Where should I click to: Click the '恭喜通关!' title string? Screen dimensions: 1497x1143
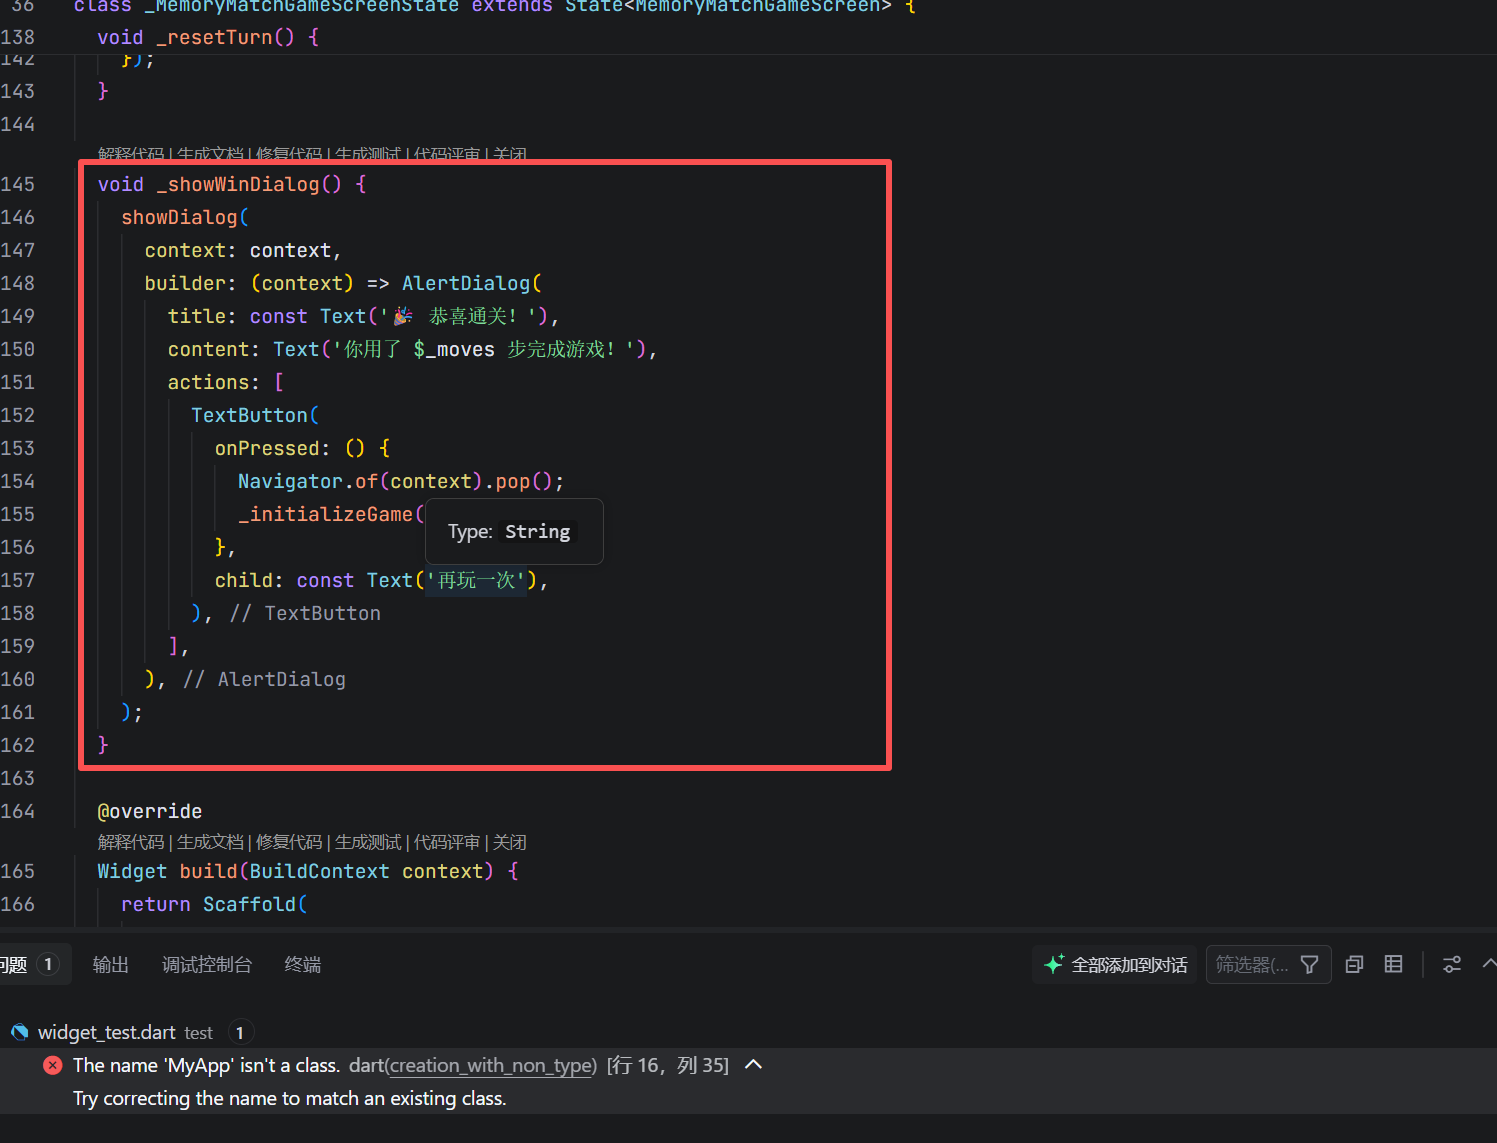[458, 316]
